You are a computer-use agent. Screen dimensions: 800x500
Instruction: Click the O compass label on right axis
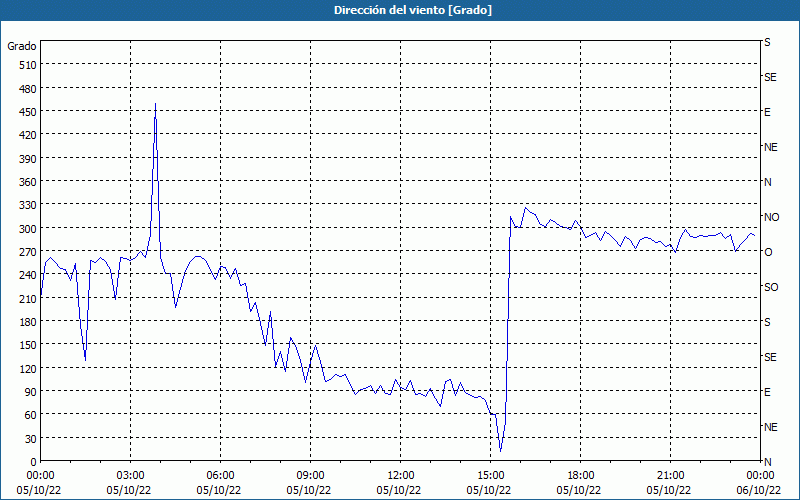768,252
